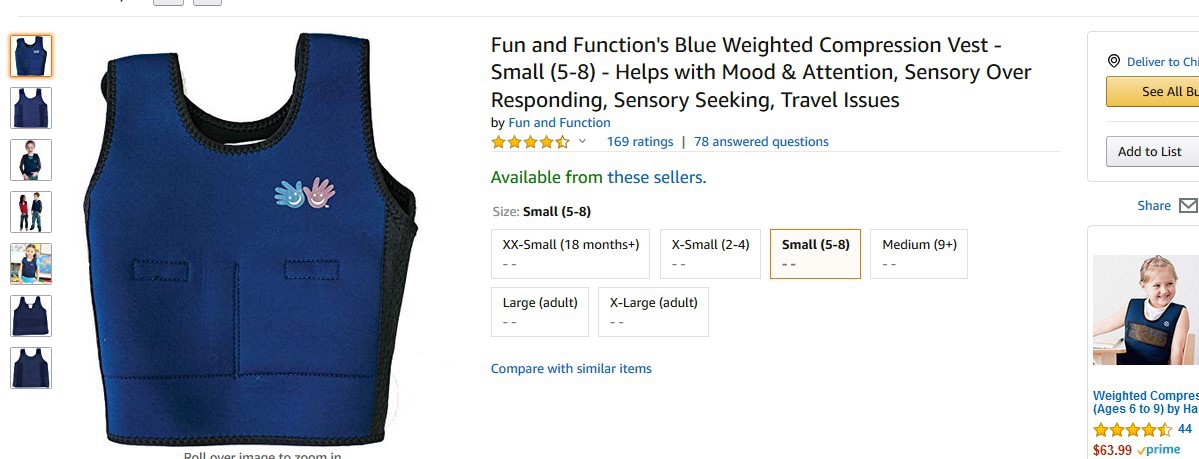Select the Medium (9+) size option

pyautogui.click(x=919, y=254)
